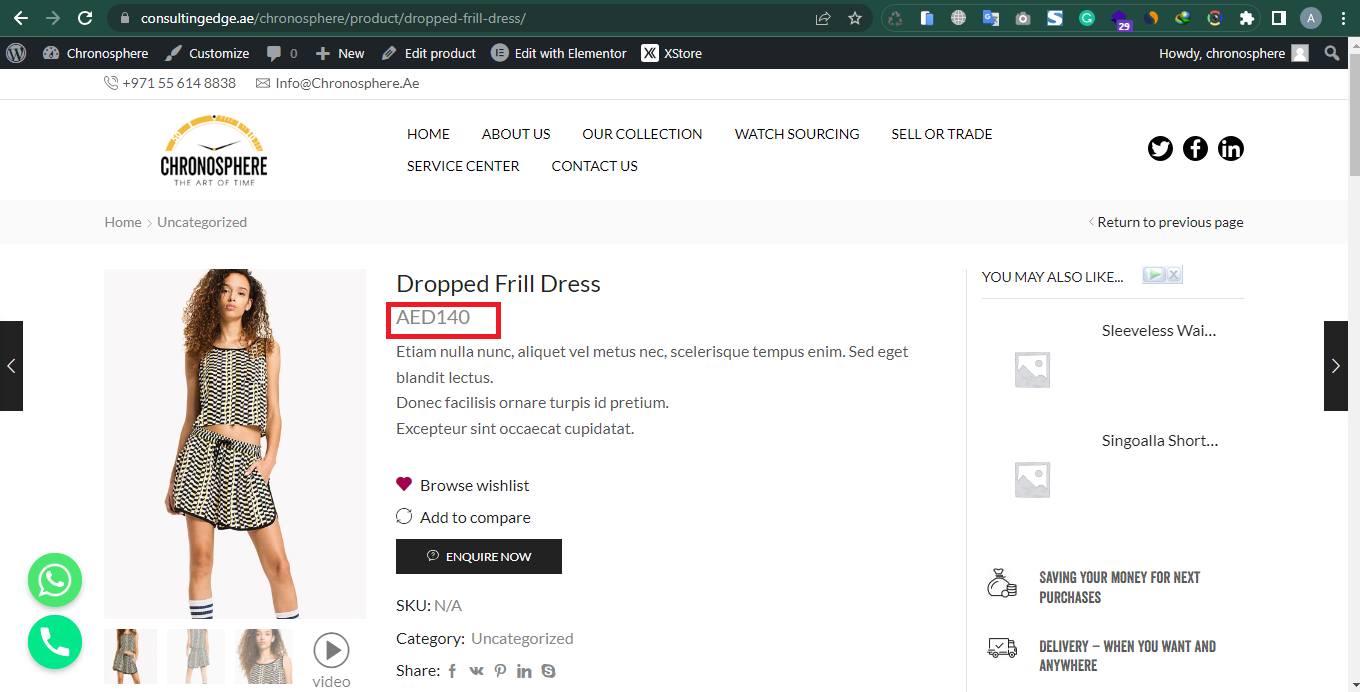Image resolution: width=1360 pixels, height=692 pixels.
Task: Play the product video
Action: tap(331, 651)
